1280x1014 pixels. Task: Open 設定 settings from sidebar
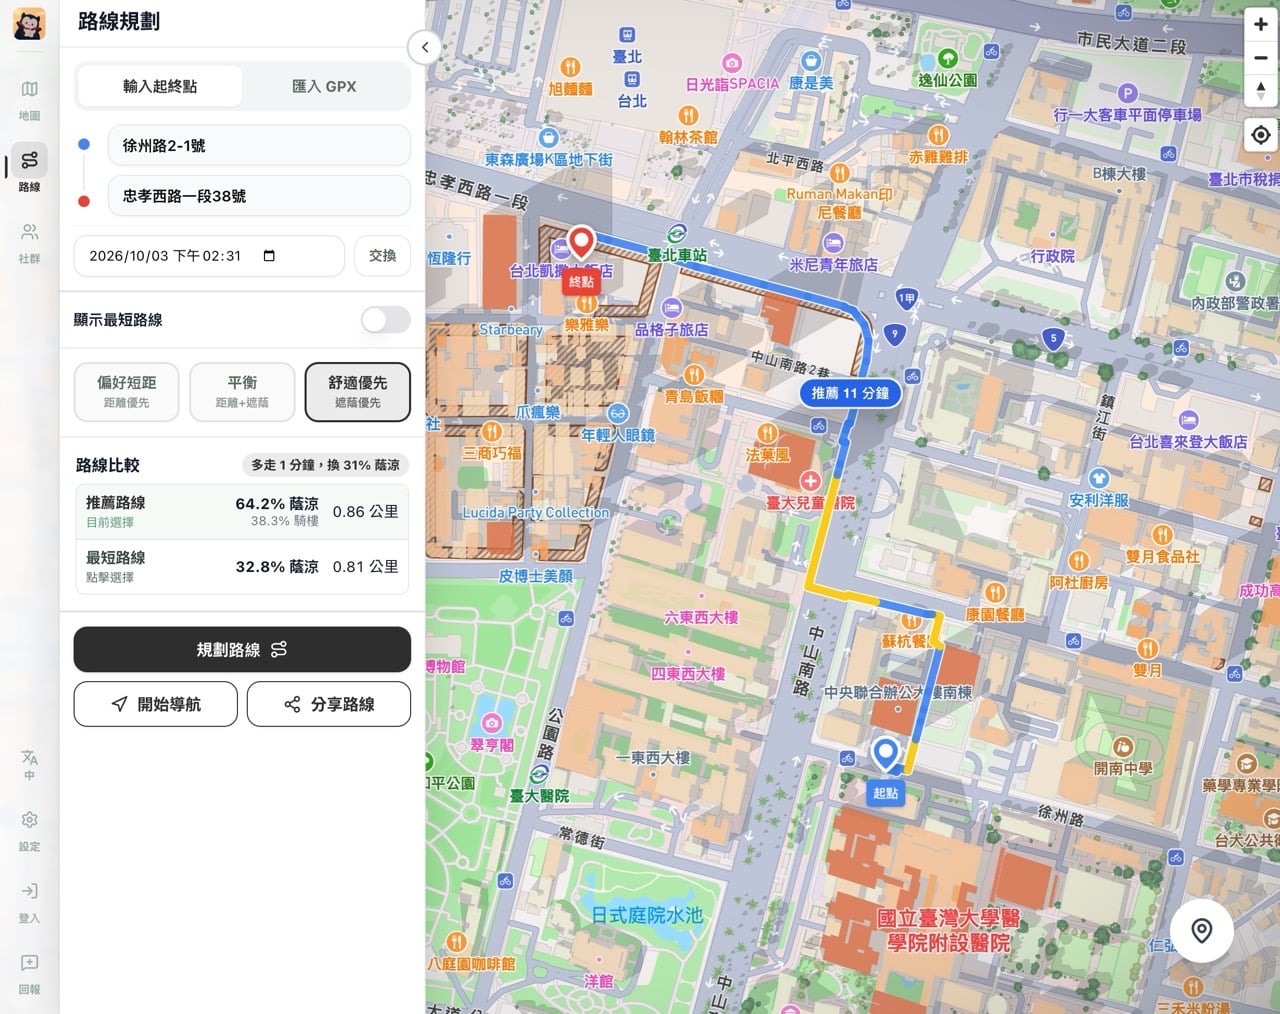tap(29, 831)
